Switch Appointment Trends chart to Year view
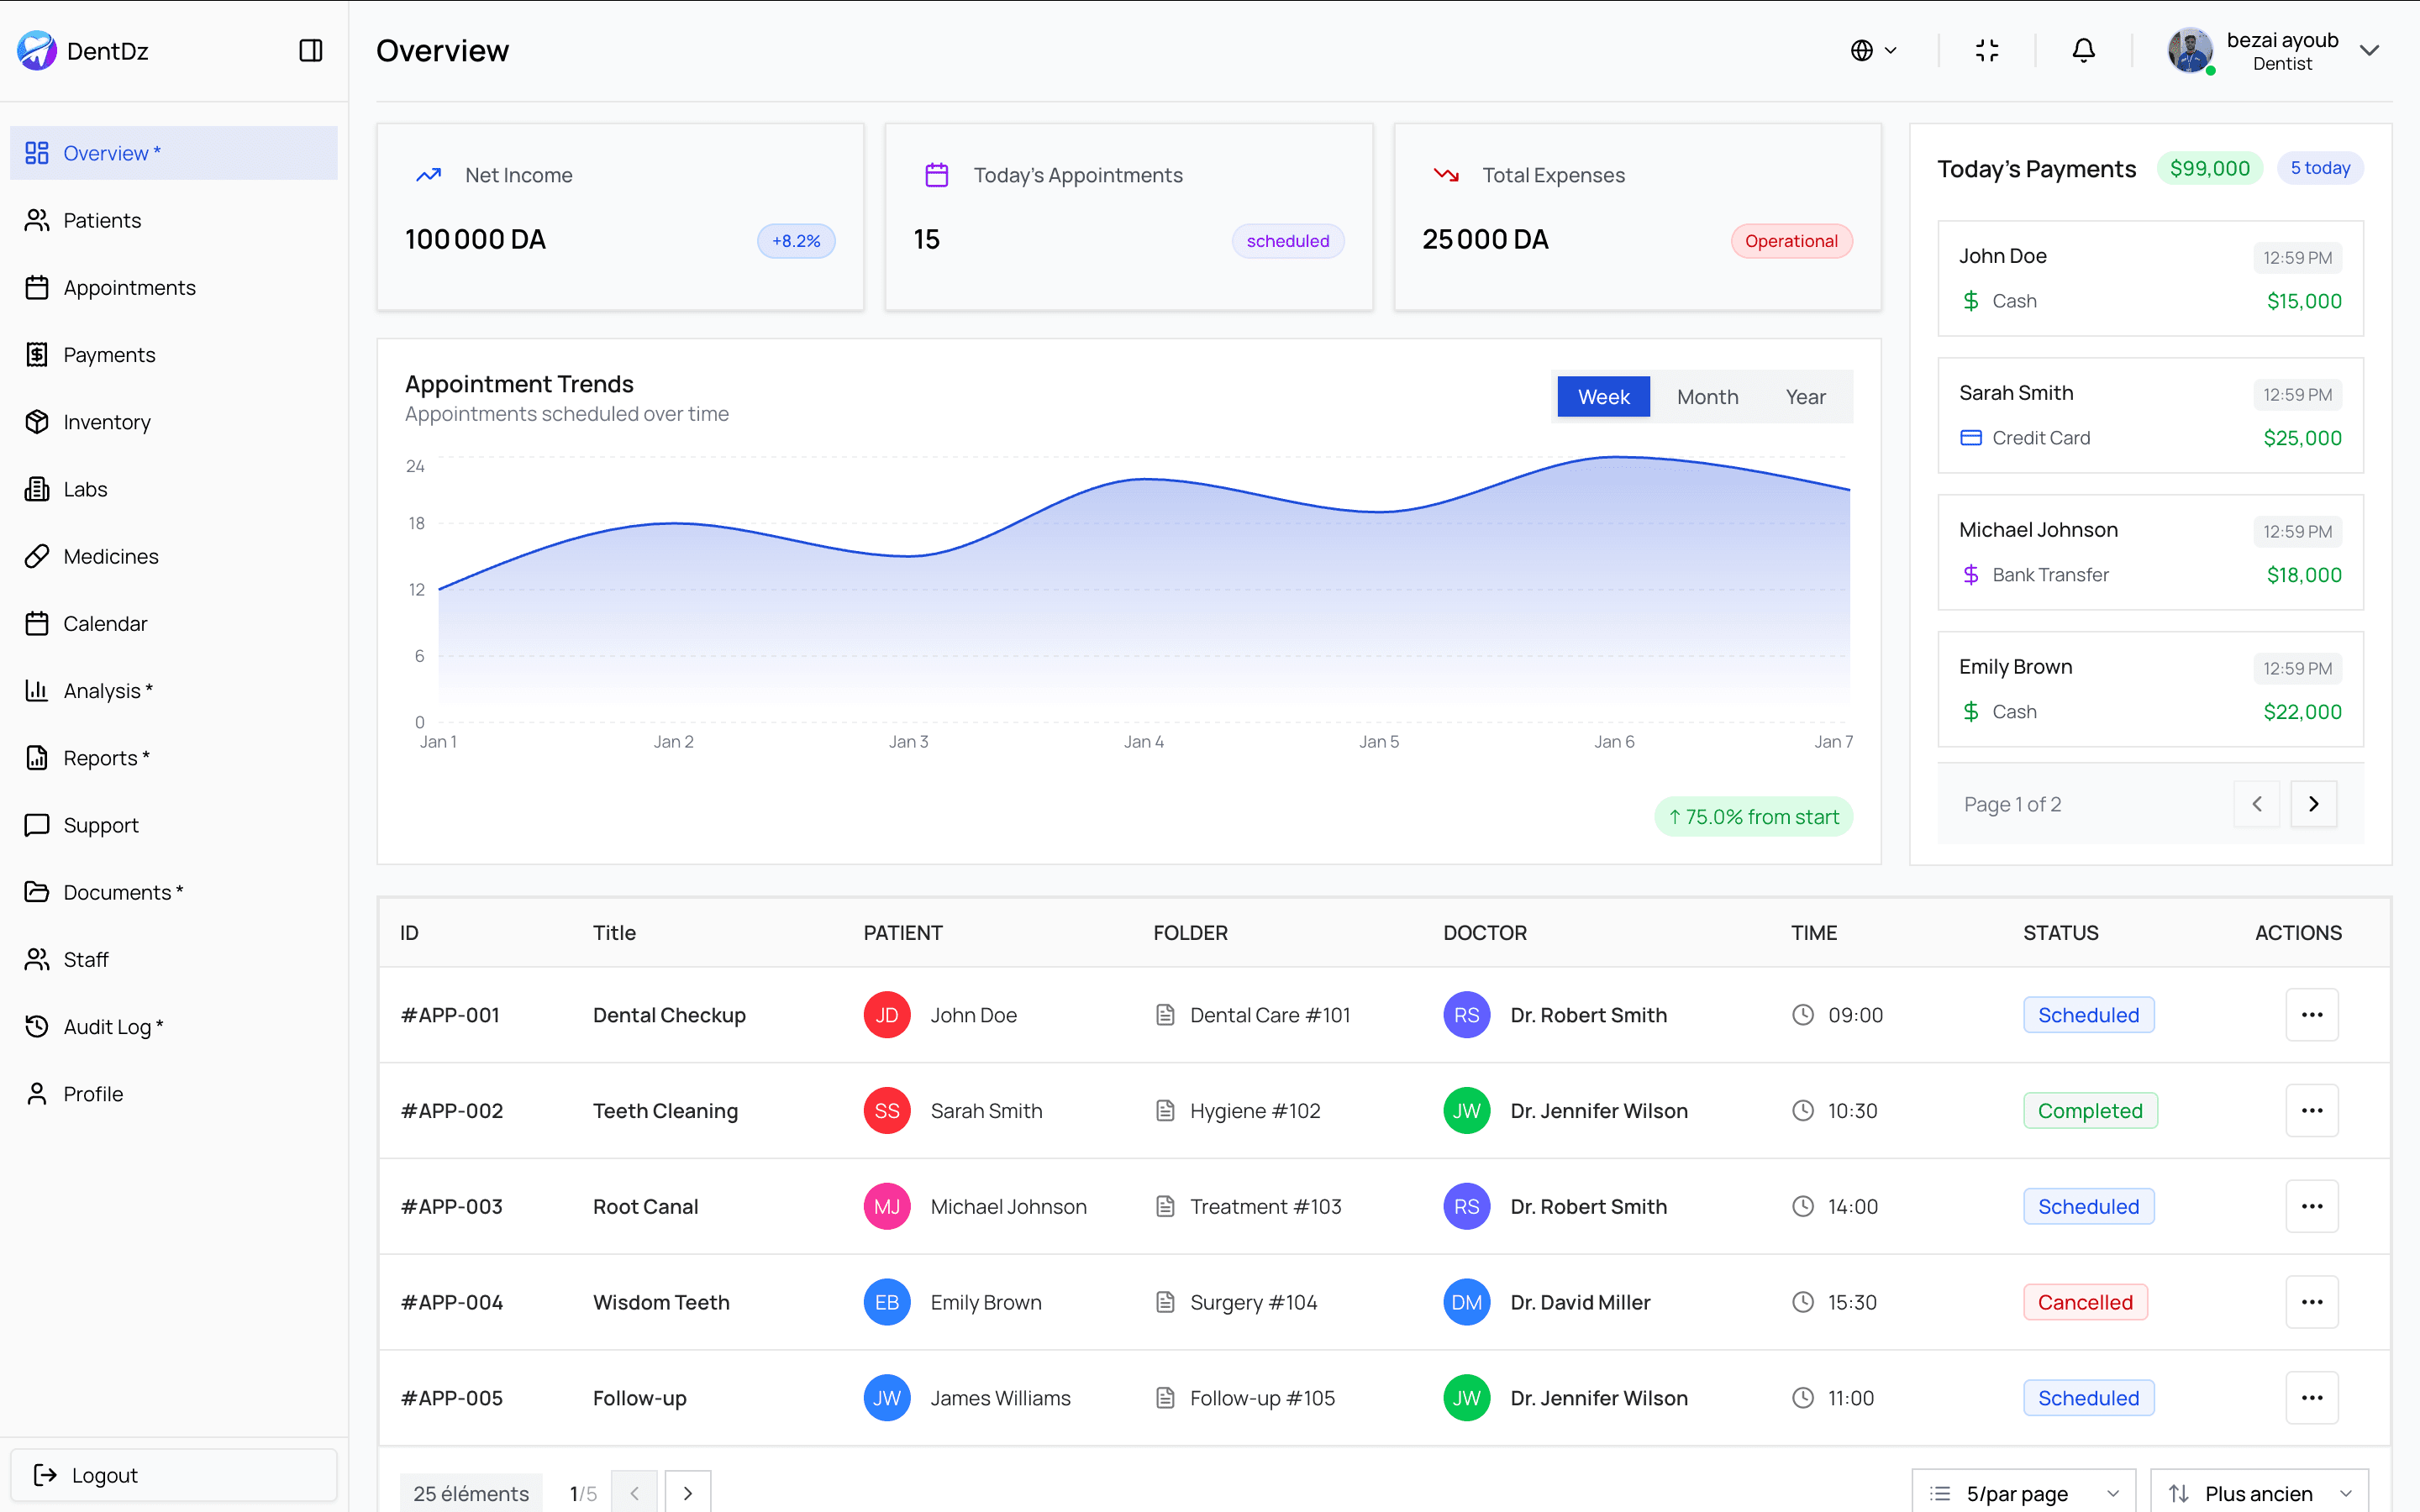 coord(1805,396)
